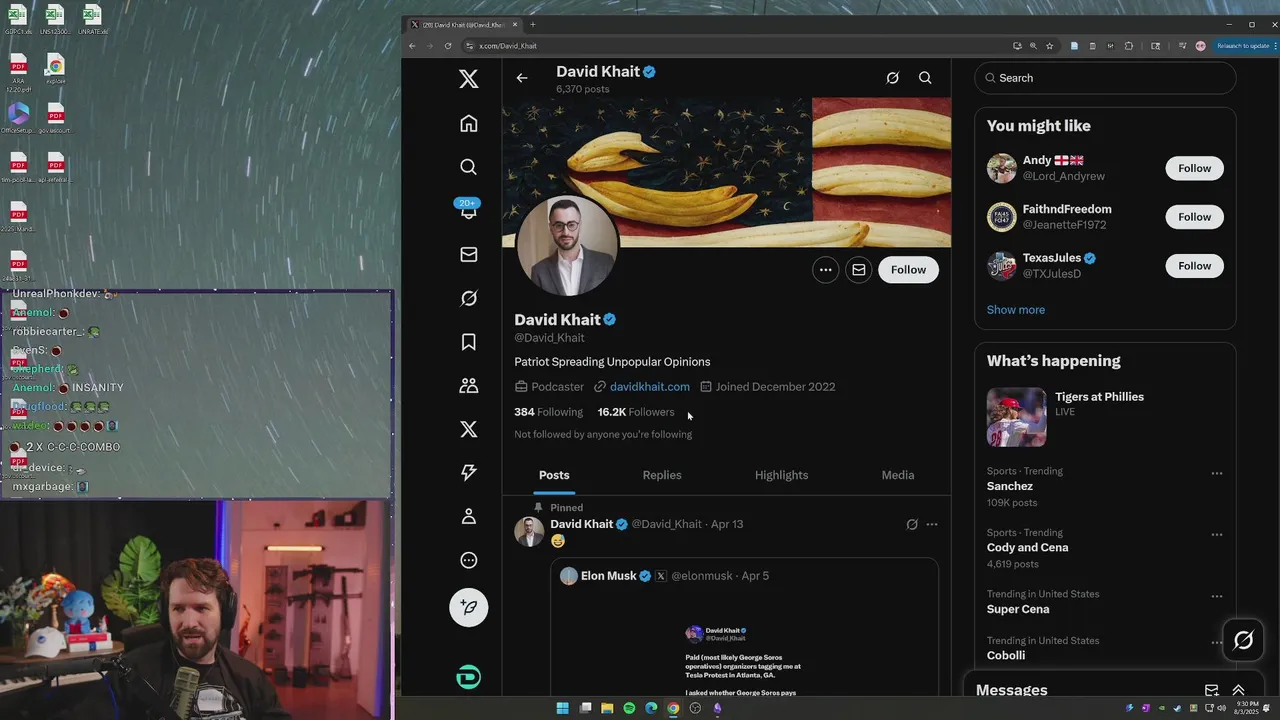Open Notifications bell with 20+ badge
Viewport: 1280px width, 720px height.
click(468, 209)
